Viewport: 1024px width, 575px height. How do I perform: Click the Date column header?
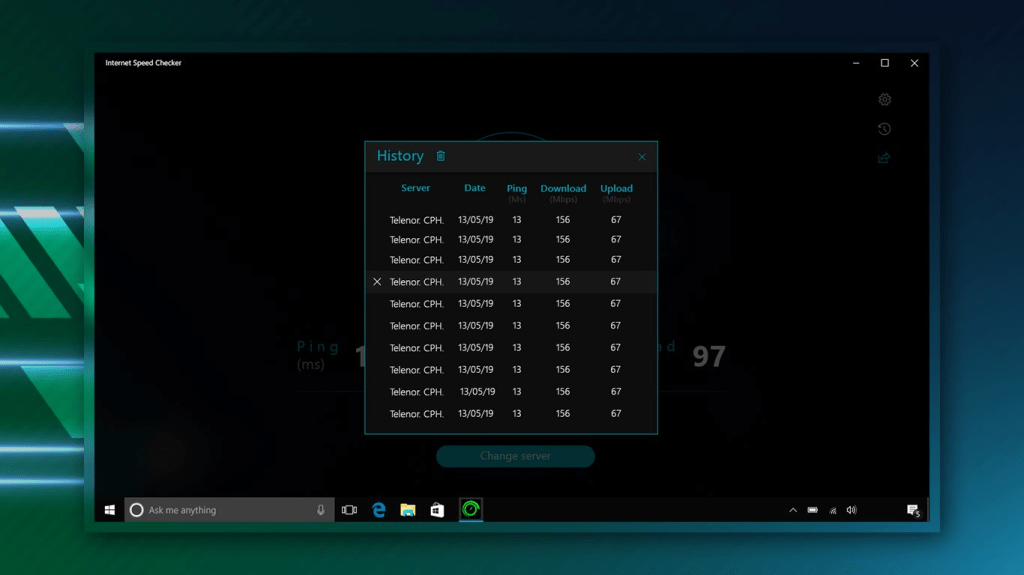tap(475, 188)
